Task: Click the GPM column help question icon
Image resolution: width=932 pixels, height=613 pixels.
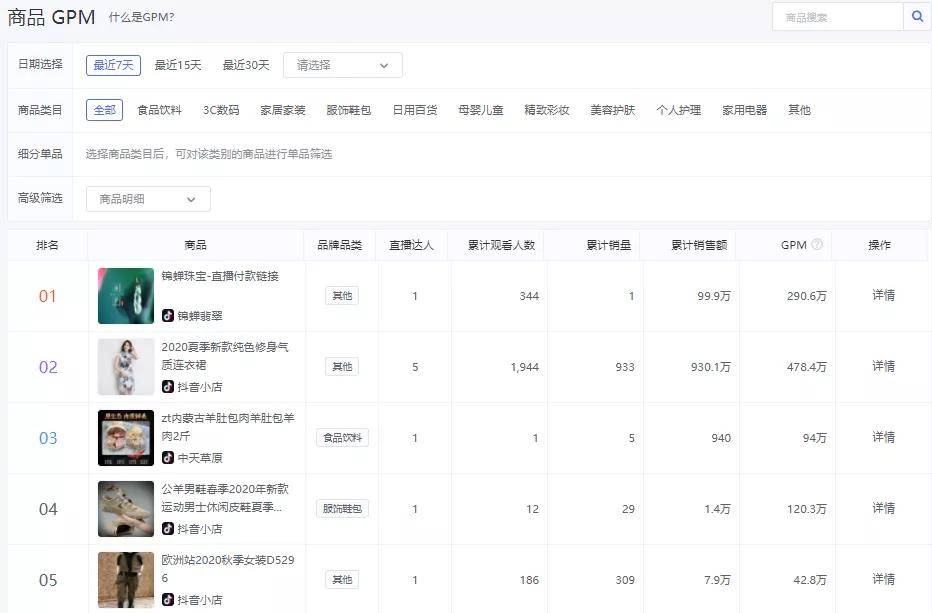Action: coord(817,244)
